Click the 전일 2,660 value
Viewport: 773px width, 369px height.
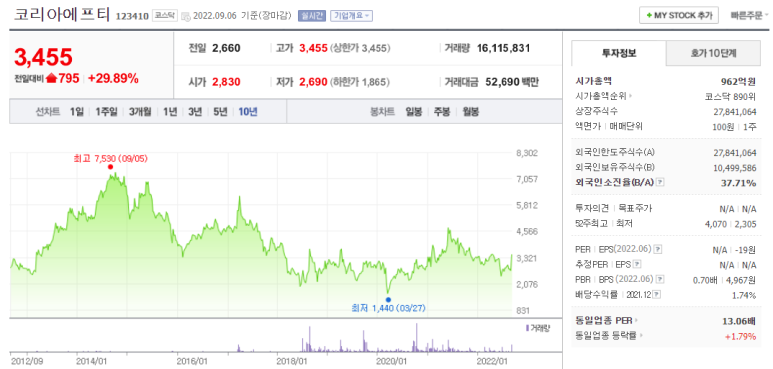click(226, 48)
